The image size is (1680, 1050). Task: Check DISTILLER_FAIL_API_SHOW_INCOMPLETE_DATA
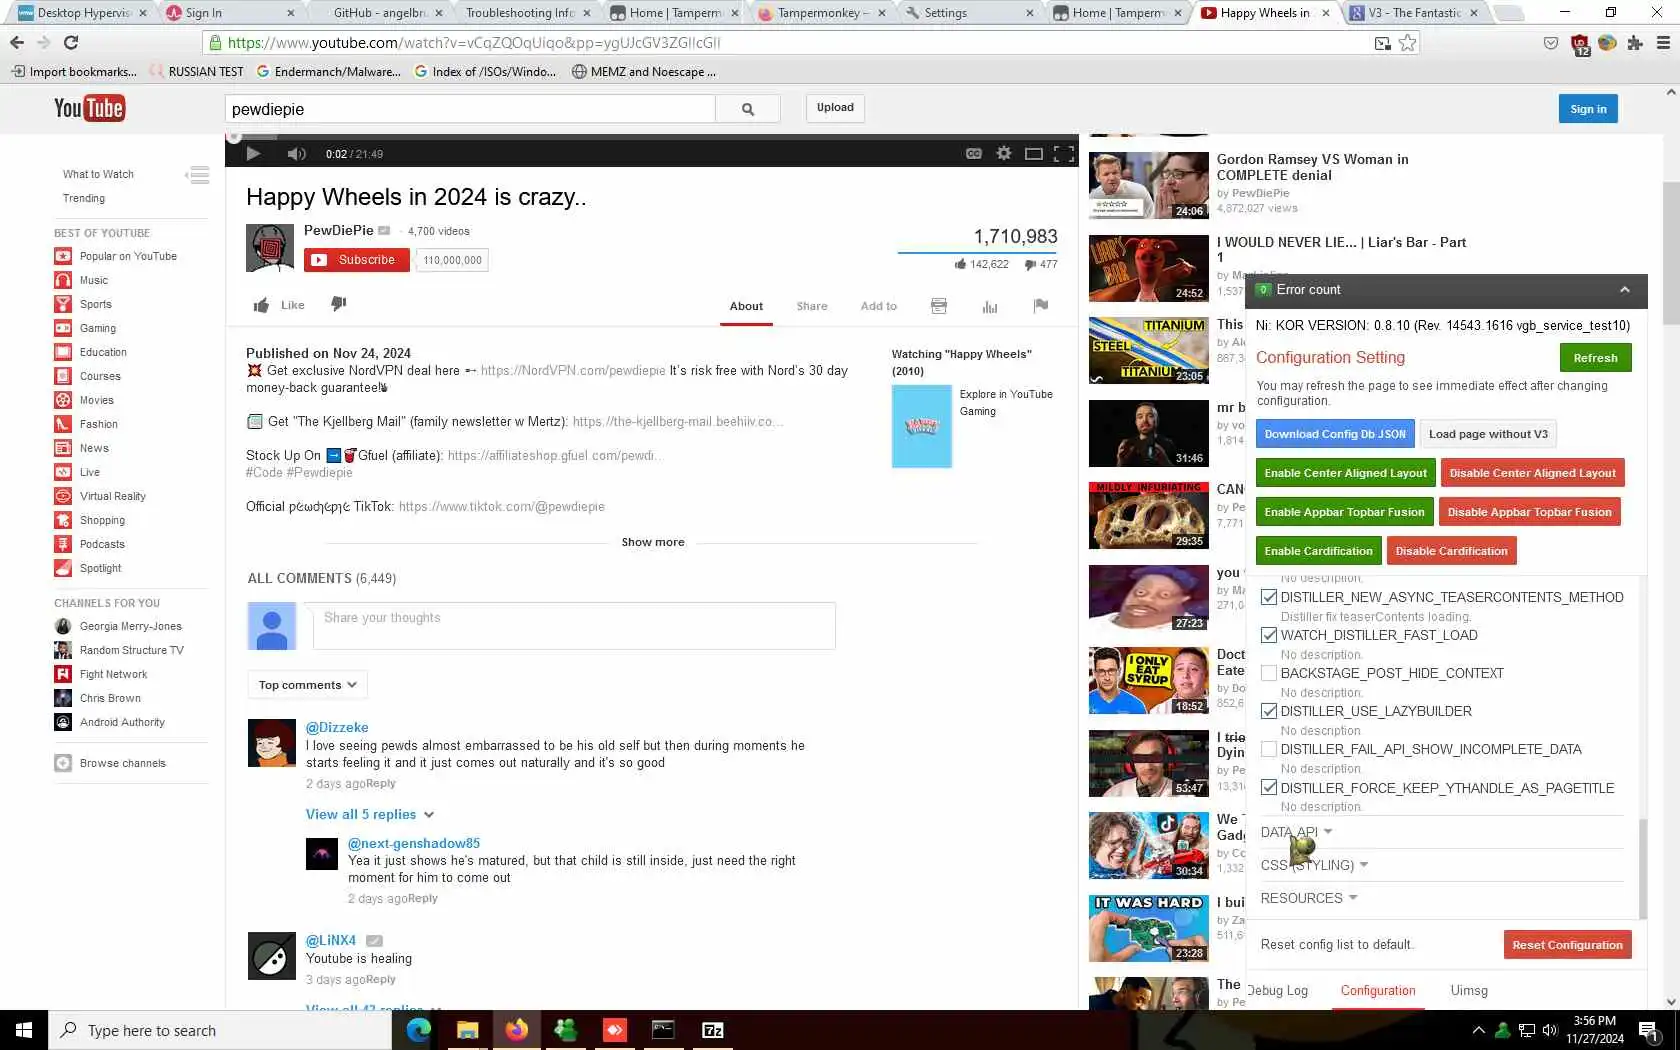pyautogui.click(x=1269, y=749)
